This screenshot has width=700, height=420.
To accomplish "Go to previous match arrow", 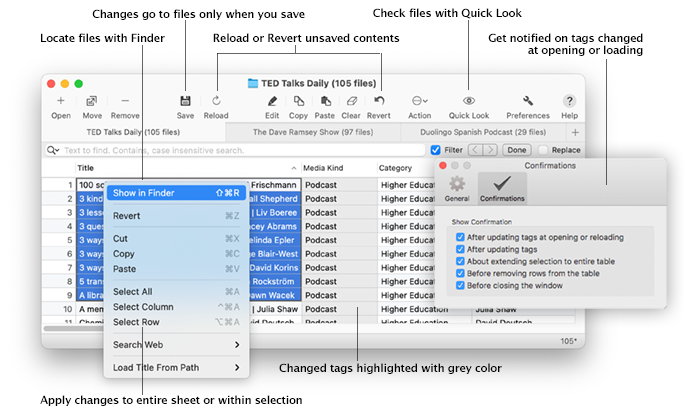I will pyautogui.click(x=475, y=150).
